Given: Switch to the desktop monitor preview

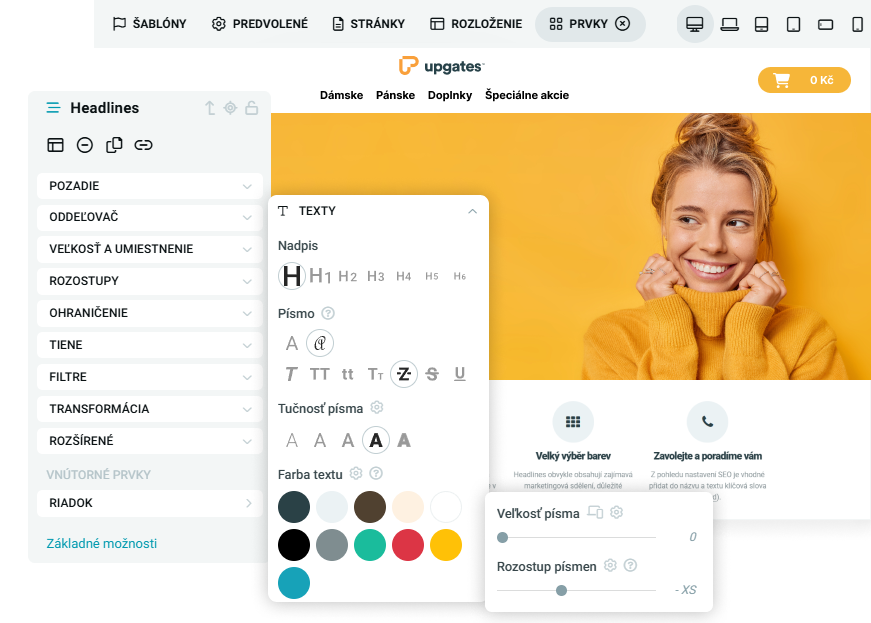Looking at the screenshot, I should point(695,24).
